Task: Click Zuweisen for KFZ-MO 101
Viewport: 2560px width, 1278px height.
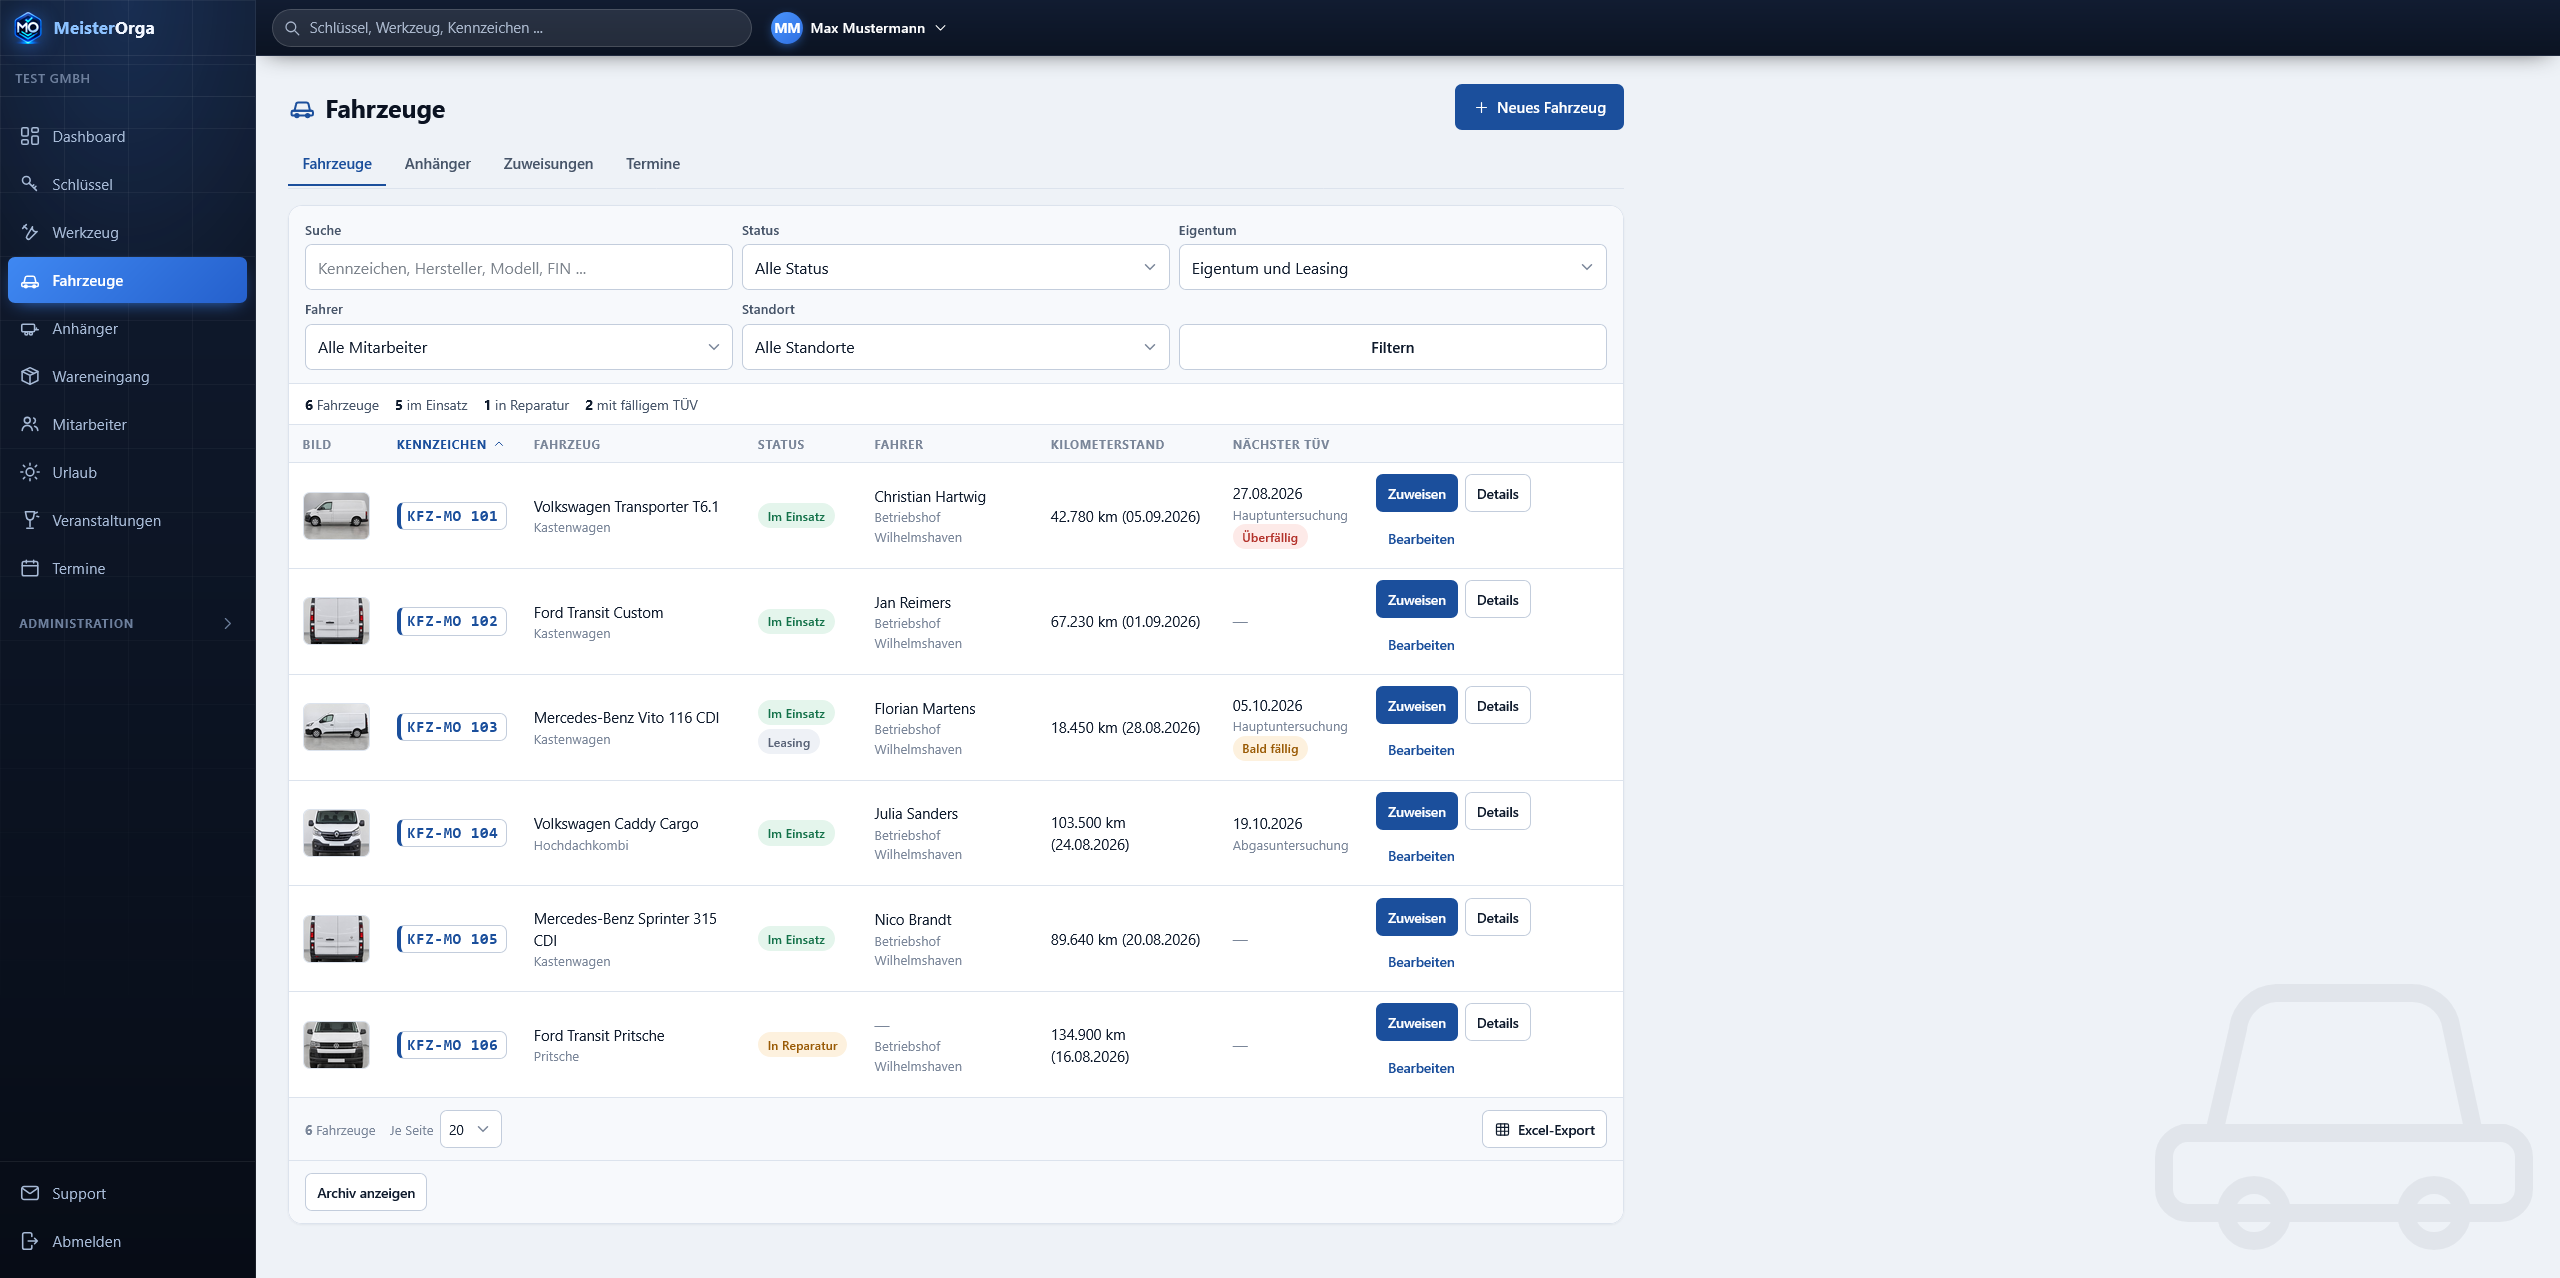Action: pos(1416,494)
